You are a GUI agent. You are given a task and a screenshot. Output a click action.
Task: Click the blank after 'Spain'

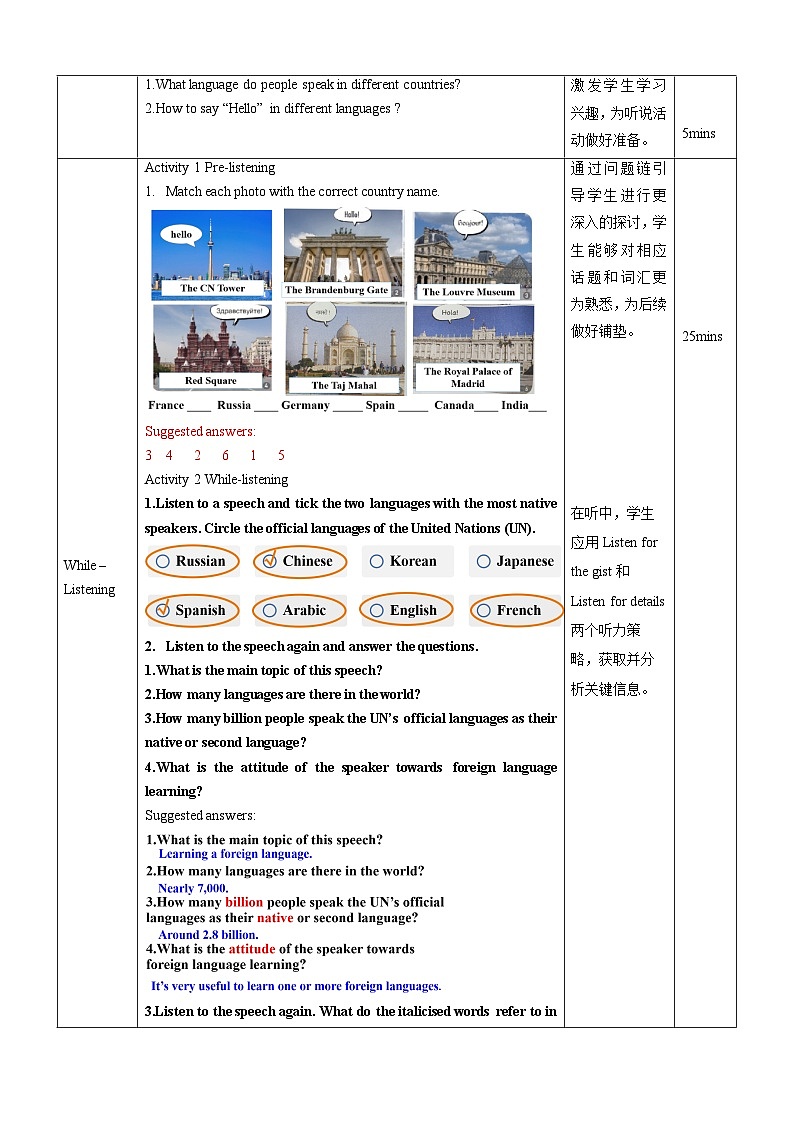point(412,407)
